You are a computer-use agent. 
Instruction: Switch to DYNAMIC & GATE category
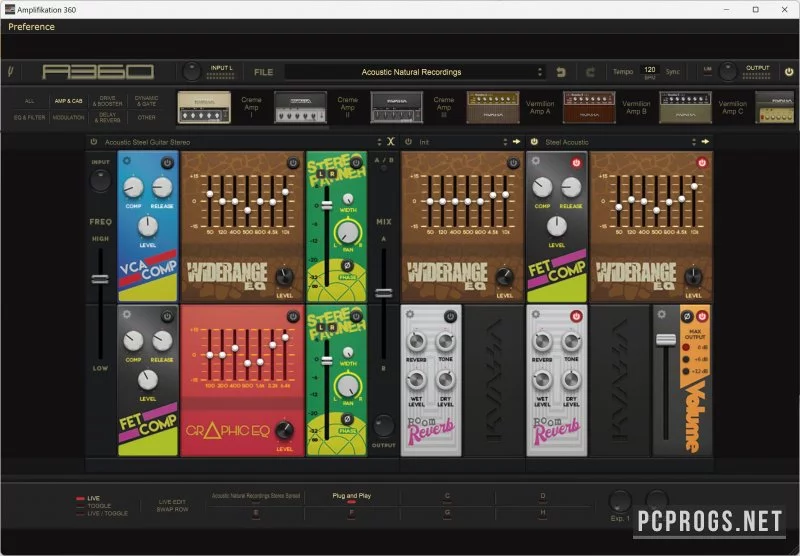(146, 101)
